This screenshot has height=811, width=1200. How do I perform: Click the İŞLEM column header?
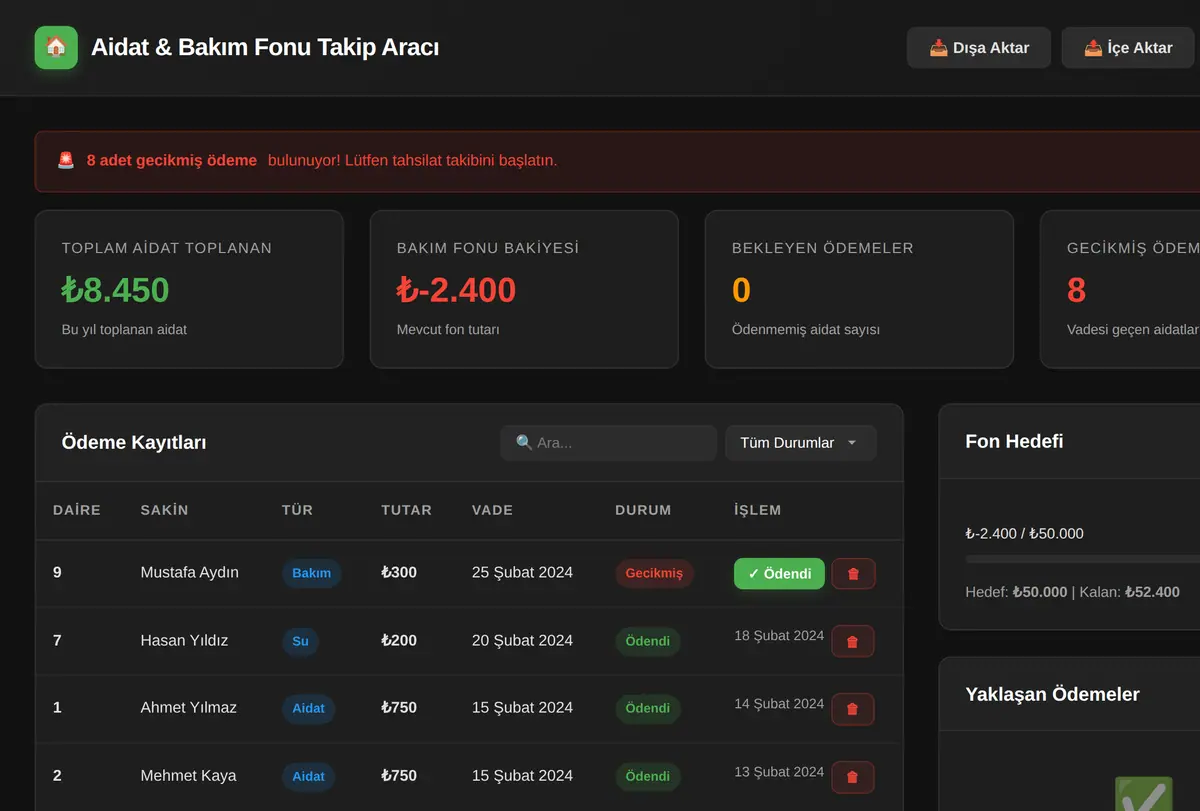coord(757,510)
